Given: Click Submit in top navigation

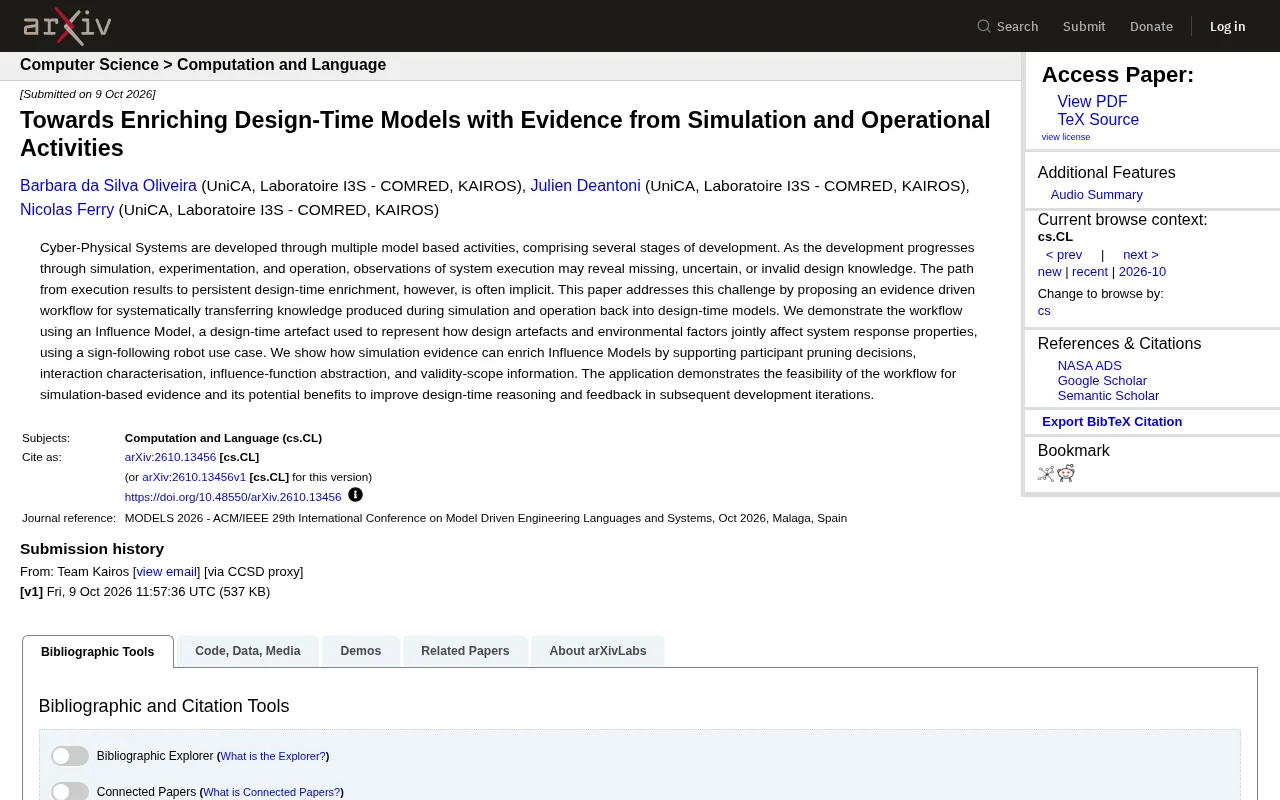Looking at the screenshot, I should (x=1084, y=26).
